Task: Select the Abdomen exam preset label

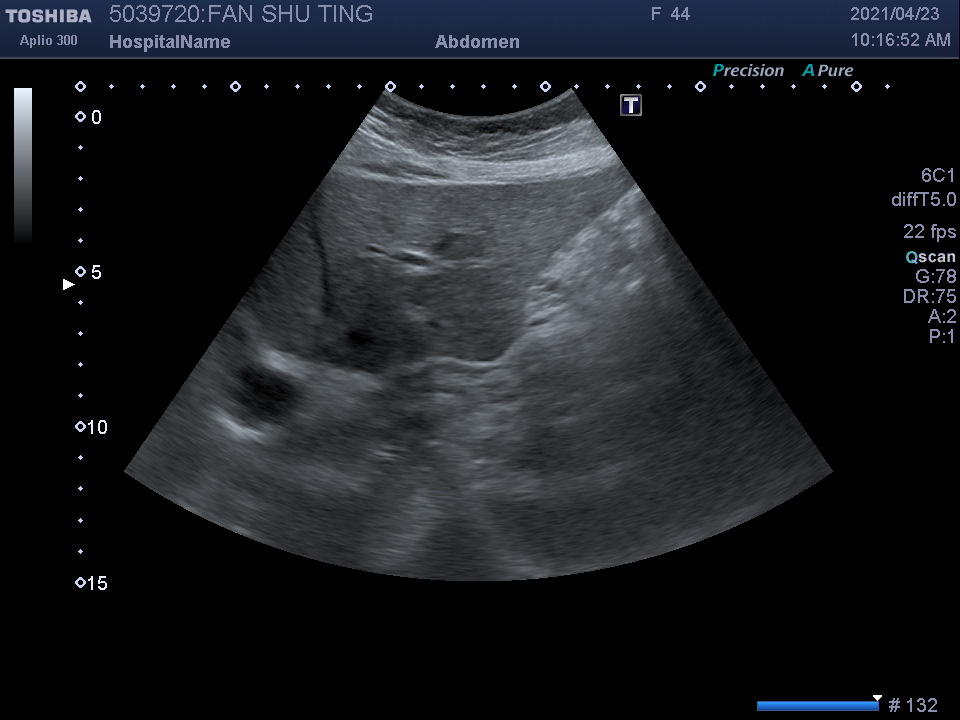Action: [477, 42]
